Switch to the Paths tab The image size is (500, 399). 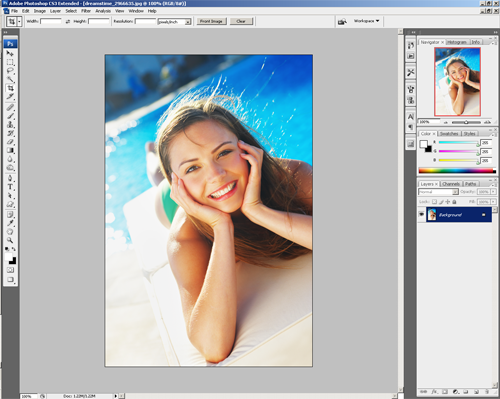(470, 184)
